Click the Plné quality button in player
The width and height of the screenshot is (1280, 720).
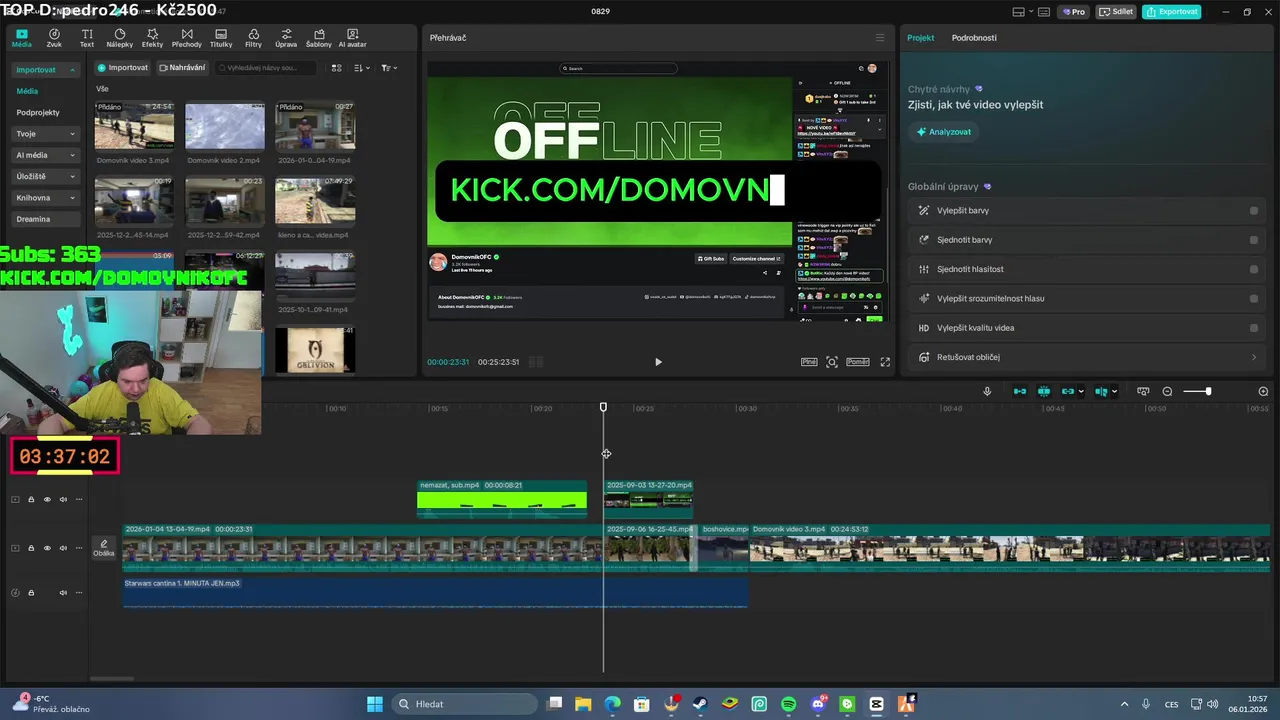(x=809, y=362)
